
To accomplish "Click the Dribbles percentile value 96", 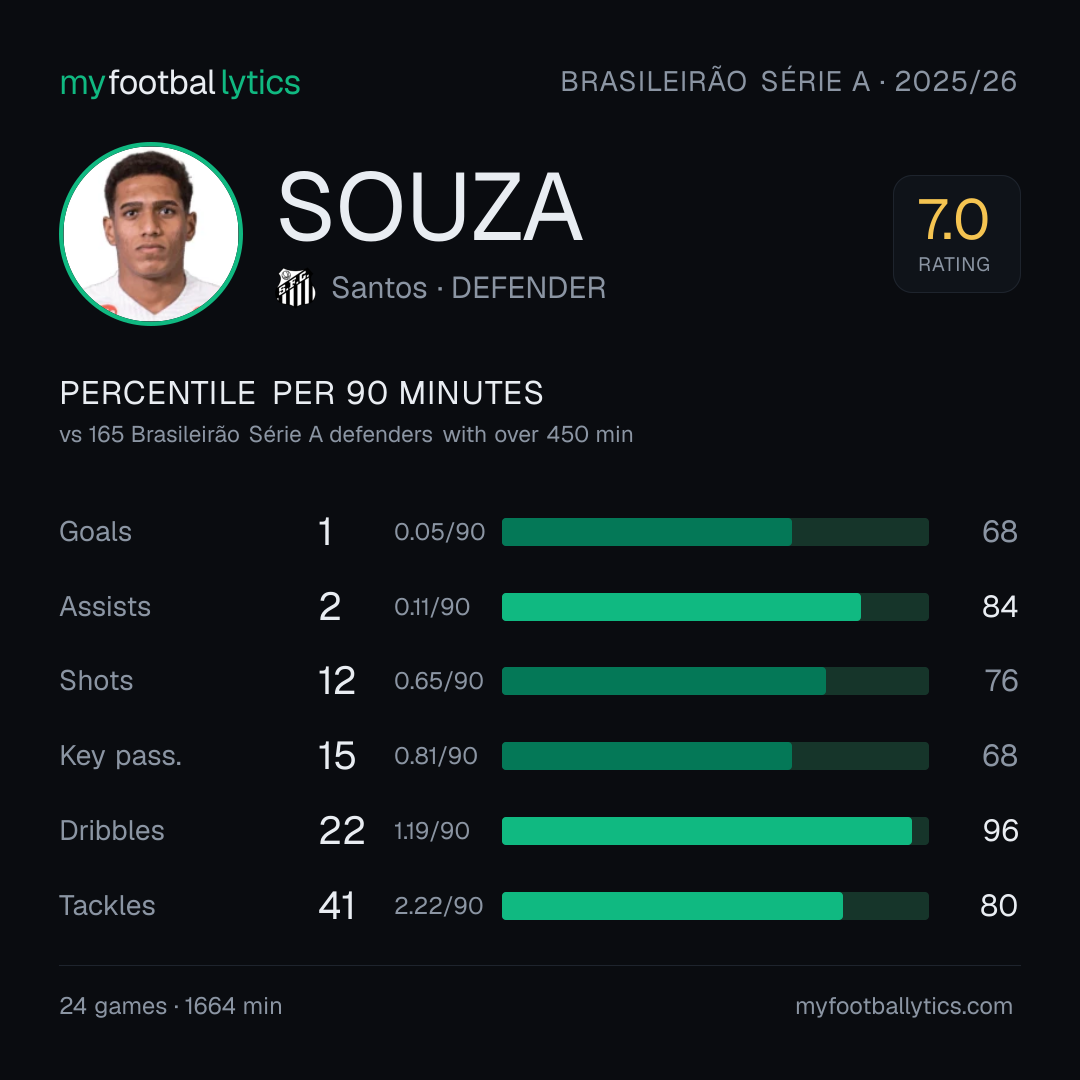I will pyautogui.click(x=1000, y=831).
